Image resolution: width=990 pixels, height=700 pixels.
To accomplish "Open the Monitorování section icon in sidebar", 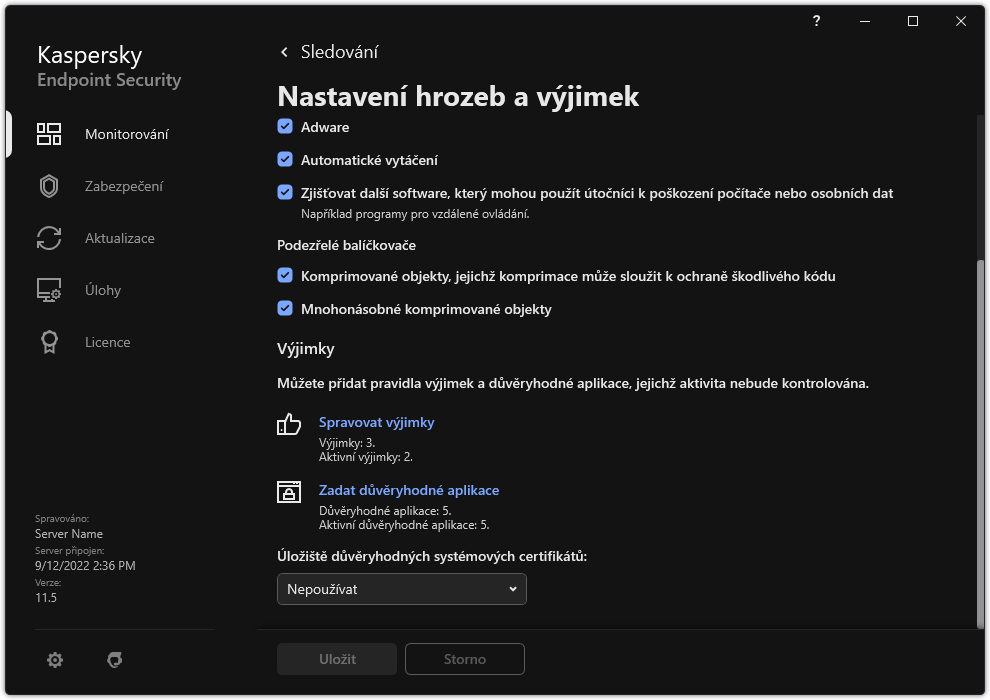I will click(x=48, y=133).
